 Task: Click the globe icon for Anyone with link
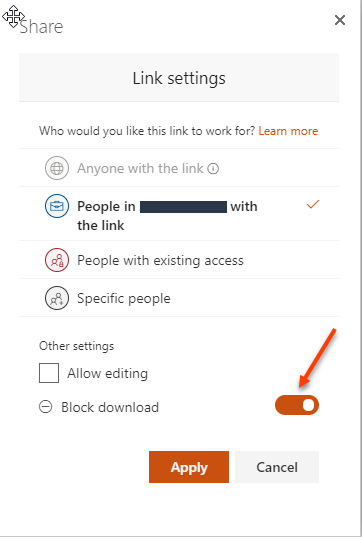tap(57, 168)
